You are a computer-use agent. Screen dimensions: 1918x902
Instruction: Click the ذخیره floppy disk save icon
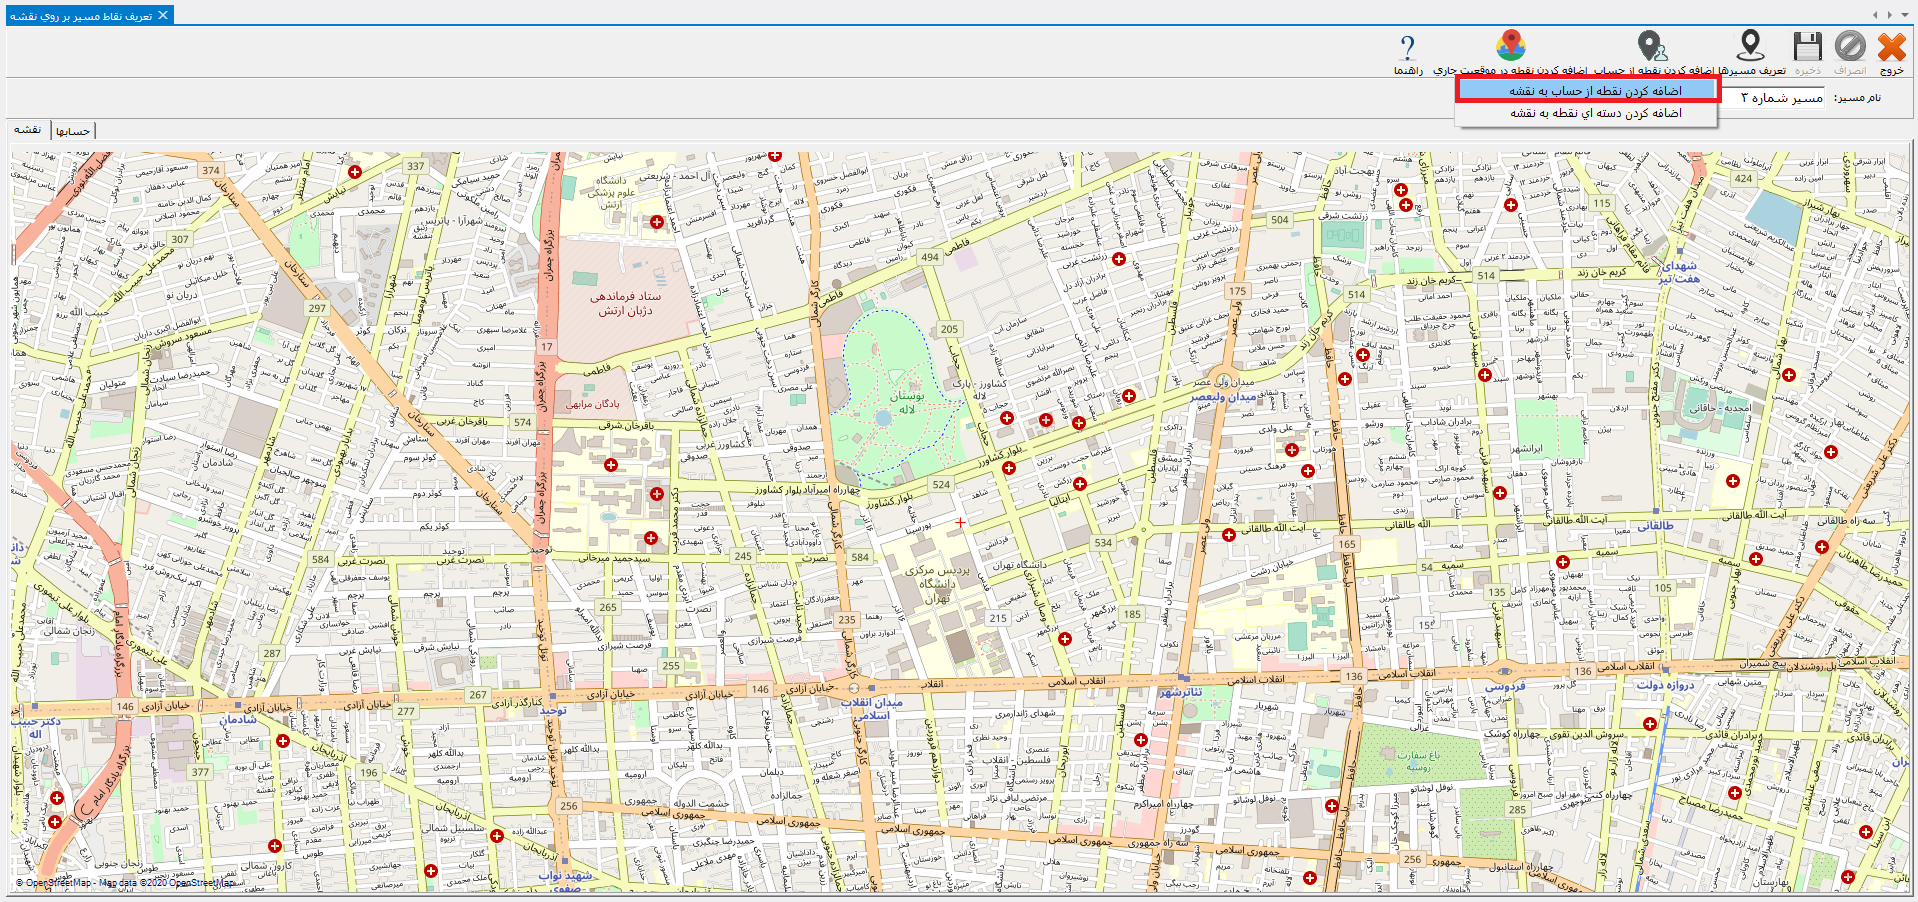(1807, 47)
